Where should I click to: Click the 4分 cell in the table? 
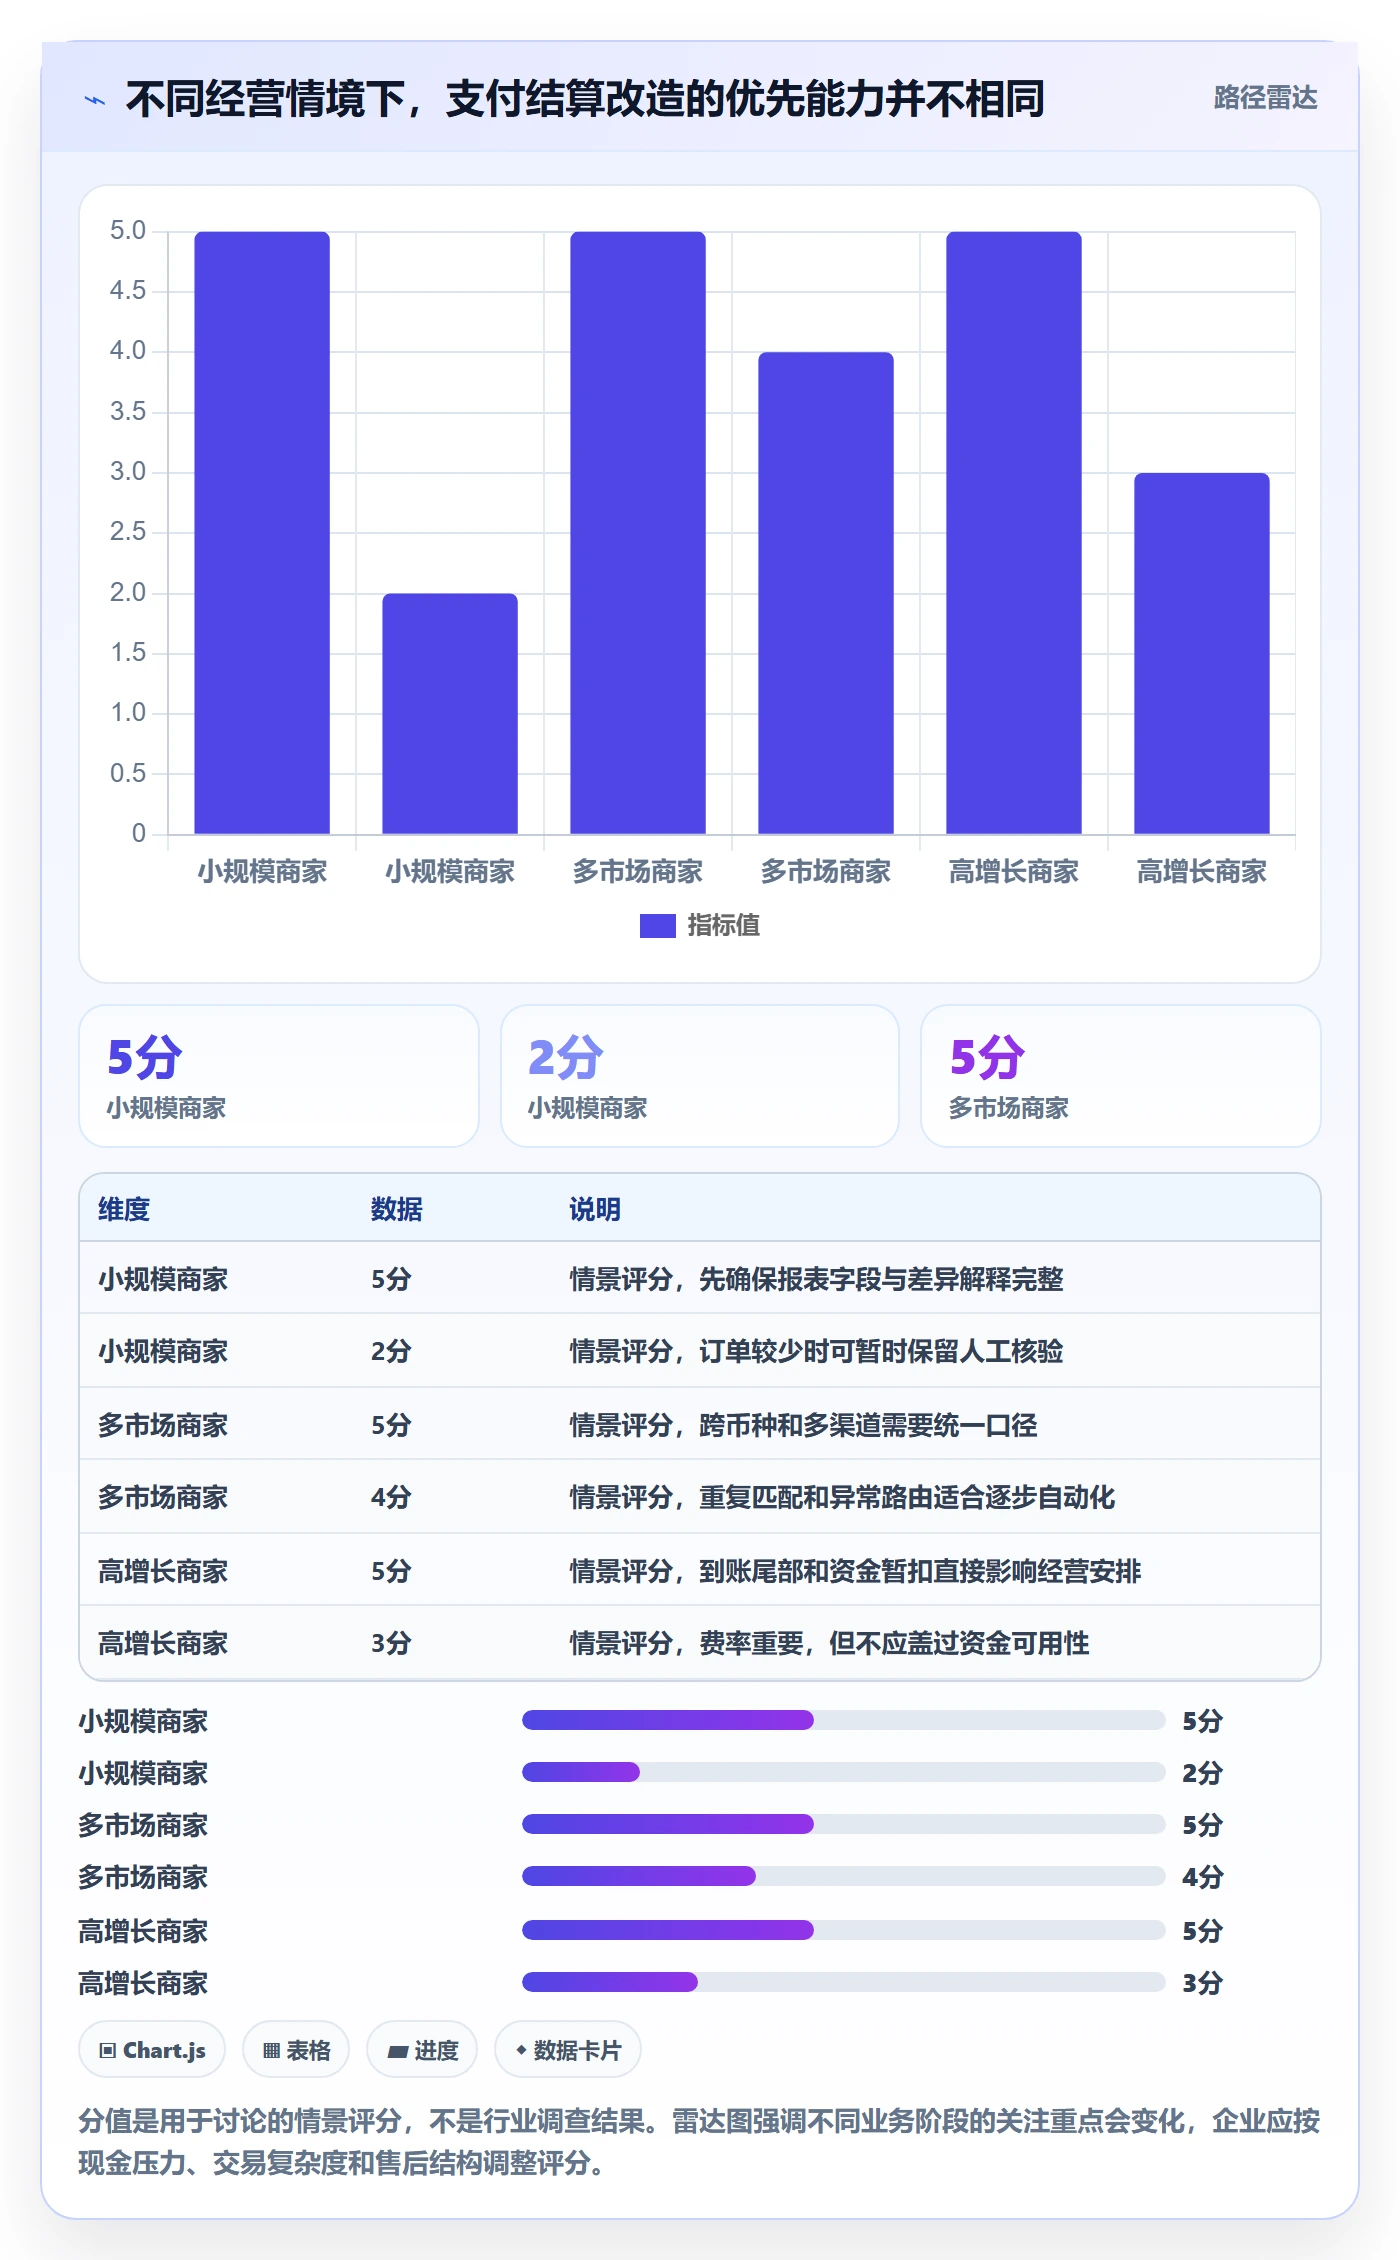(391, 1497)
